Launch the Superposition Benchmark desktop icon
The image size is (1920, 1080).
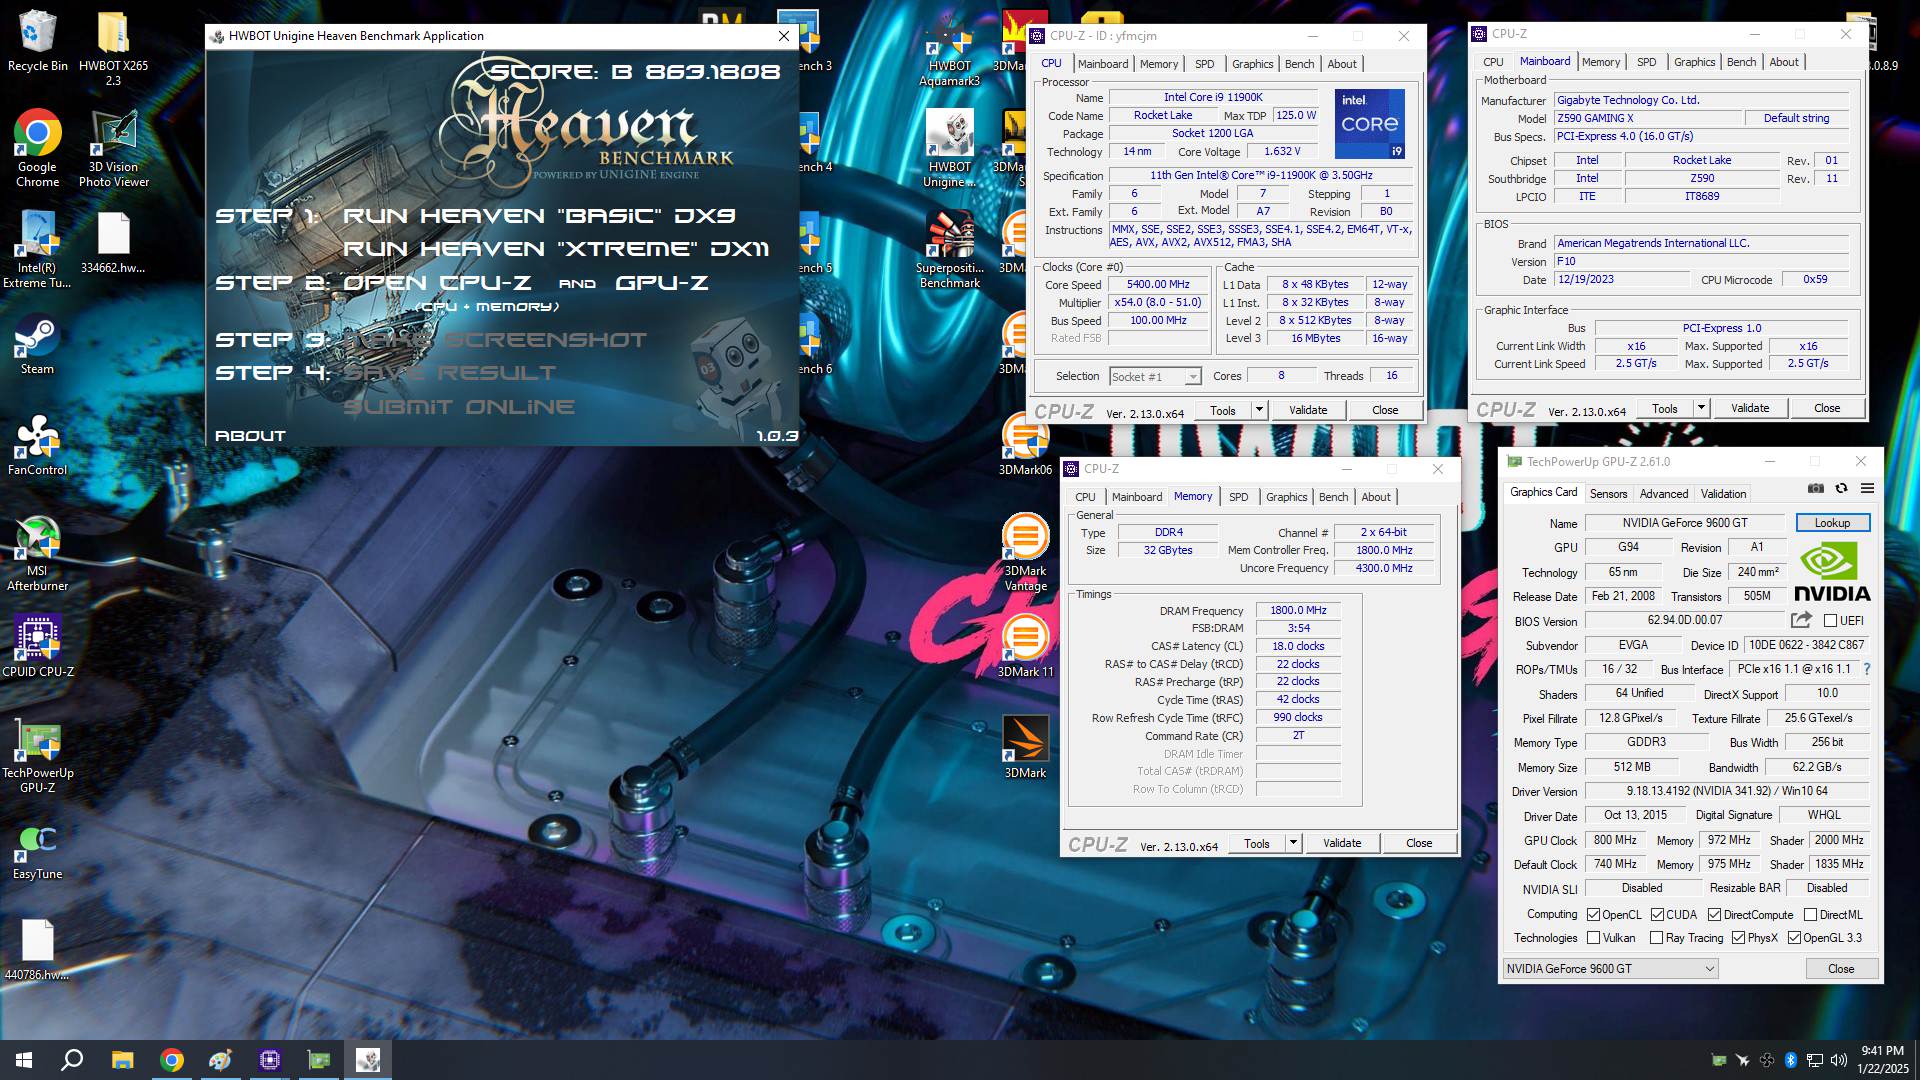pos(949,250)
